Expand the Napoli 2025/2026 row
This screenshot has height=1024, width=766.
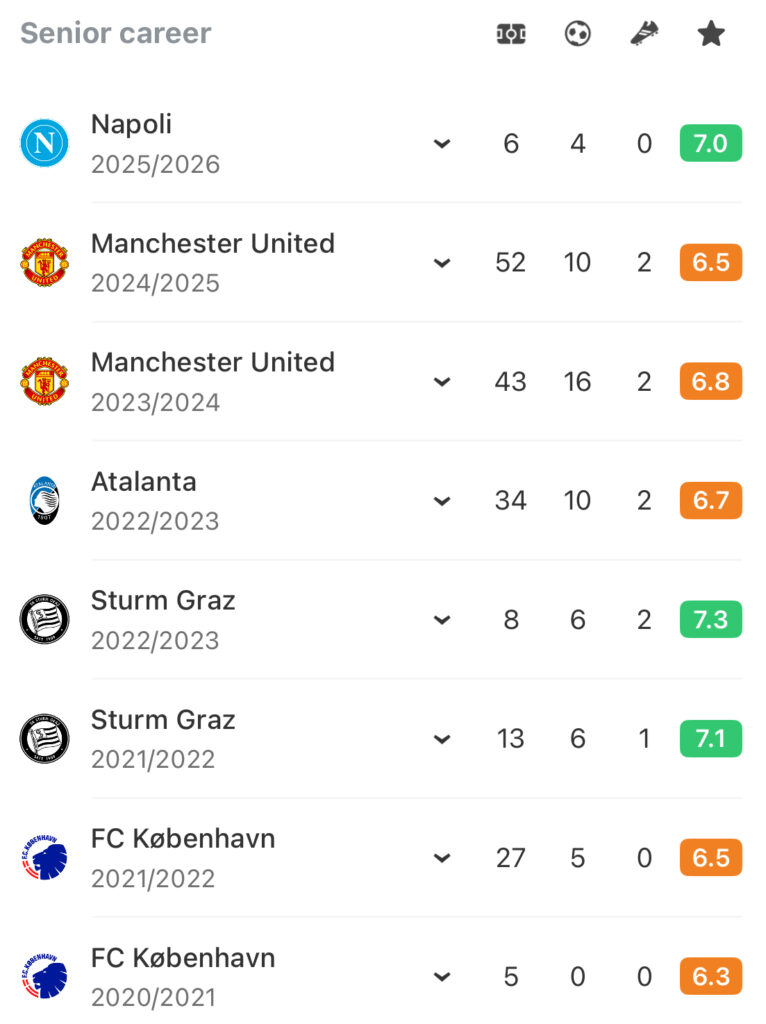point(442,144)
